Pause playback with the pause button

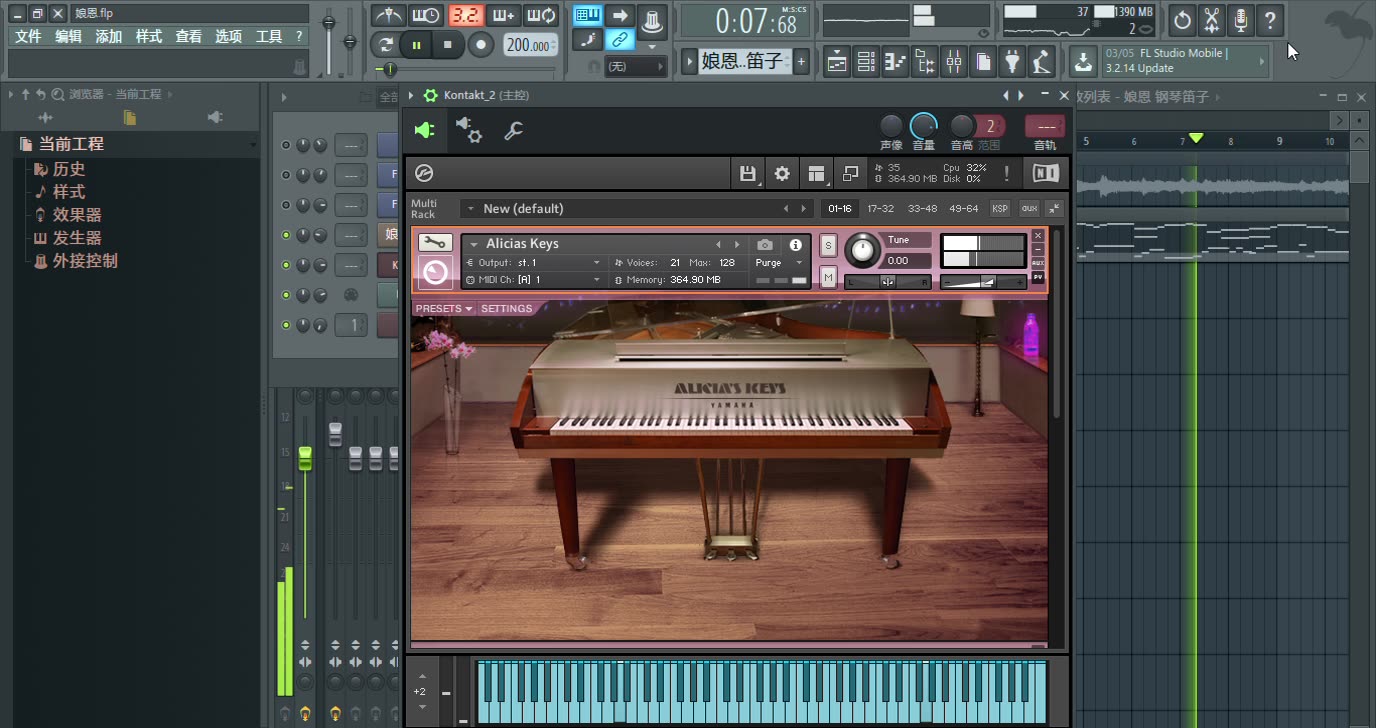[417, 45]
